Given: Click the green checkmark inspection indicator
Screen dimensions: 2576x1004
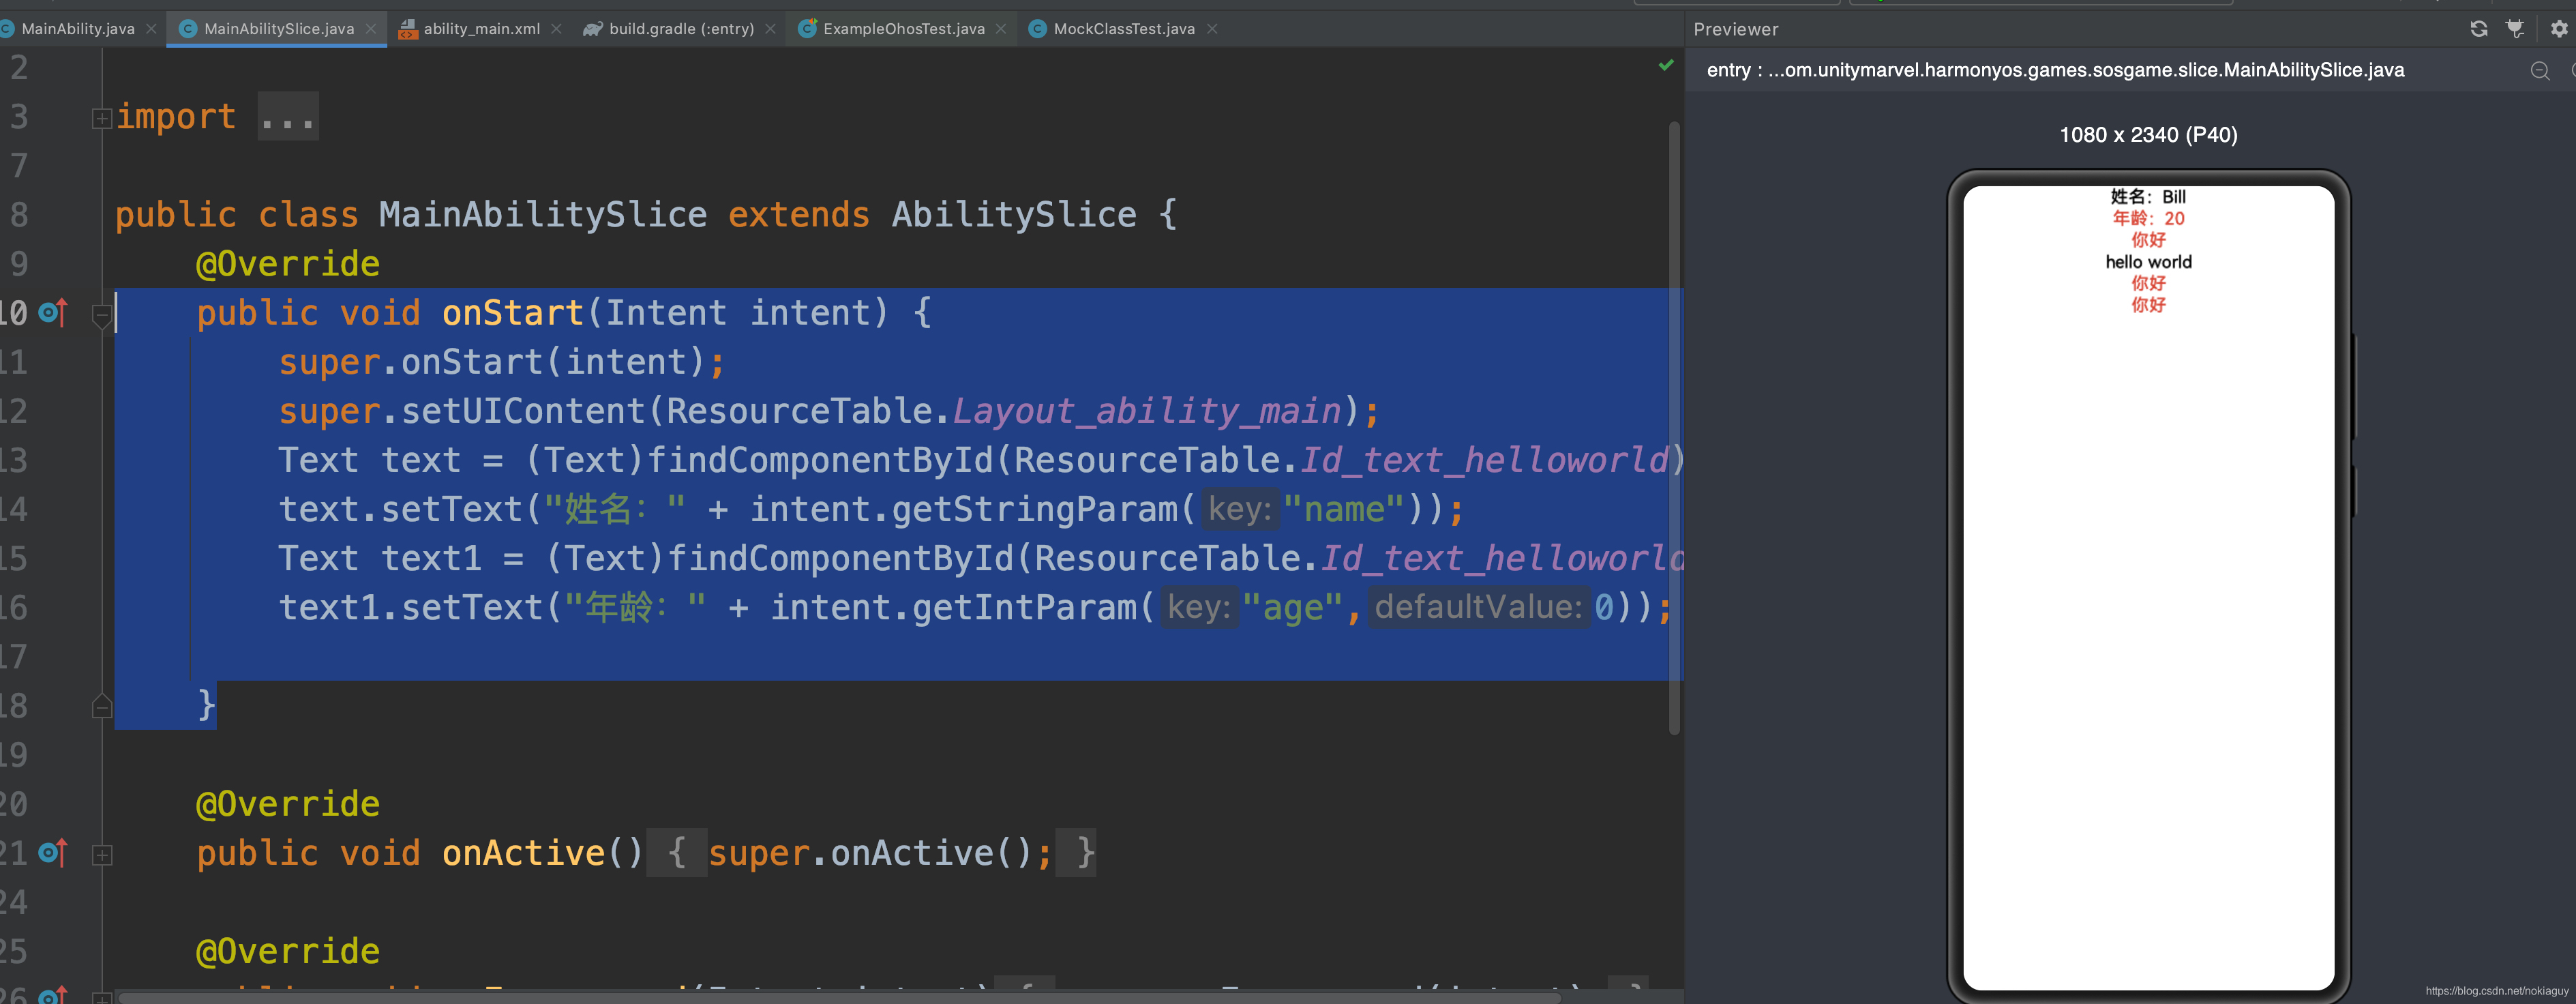Looking at the screenshot, I should click(1665, 65).
